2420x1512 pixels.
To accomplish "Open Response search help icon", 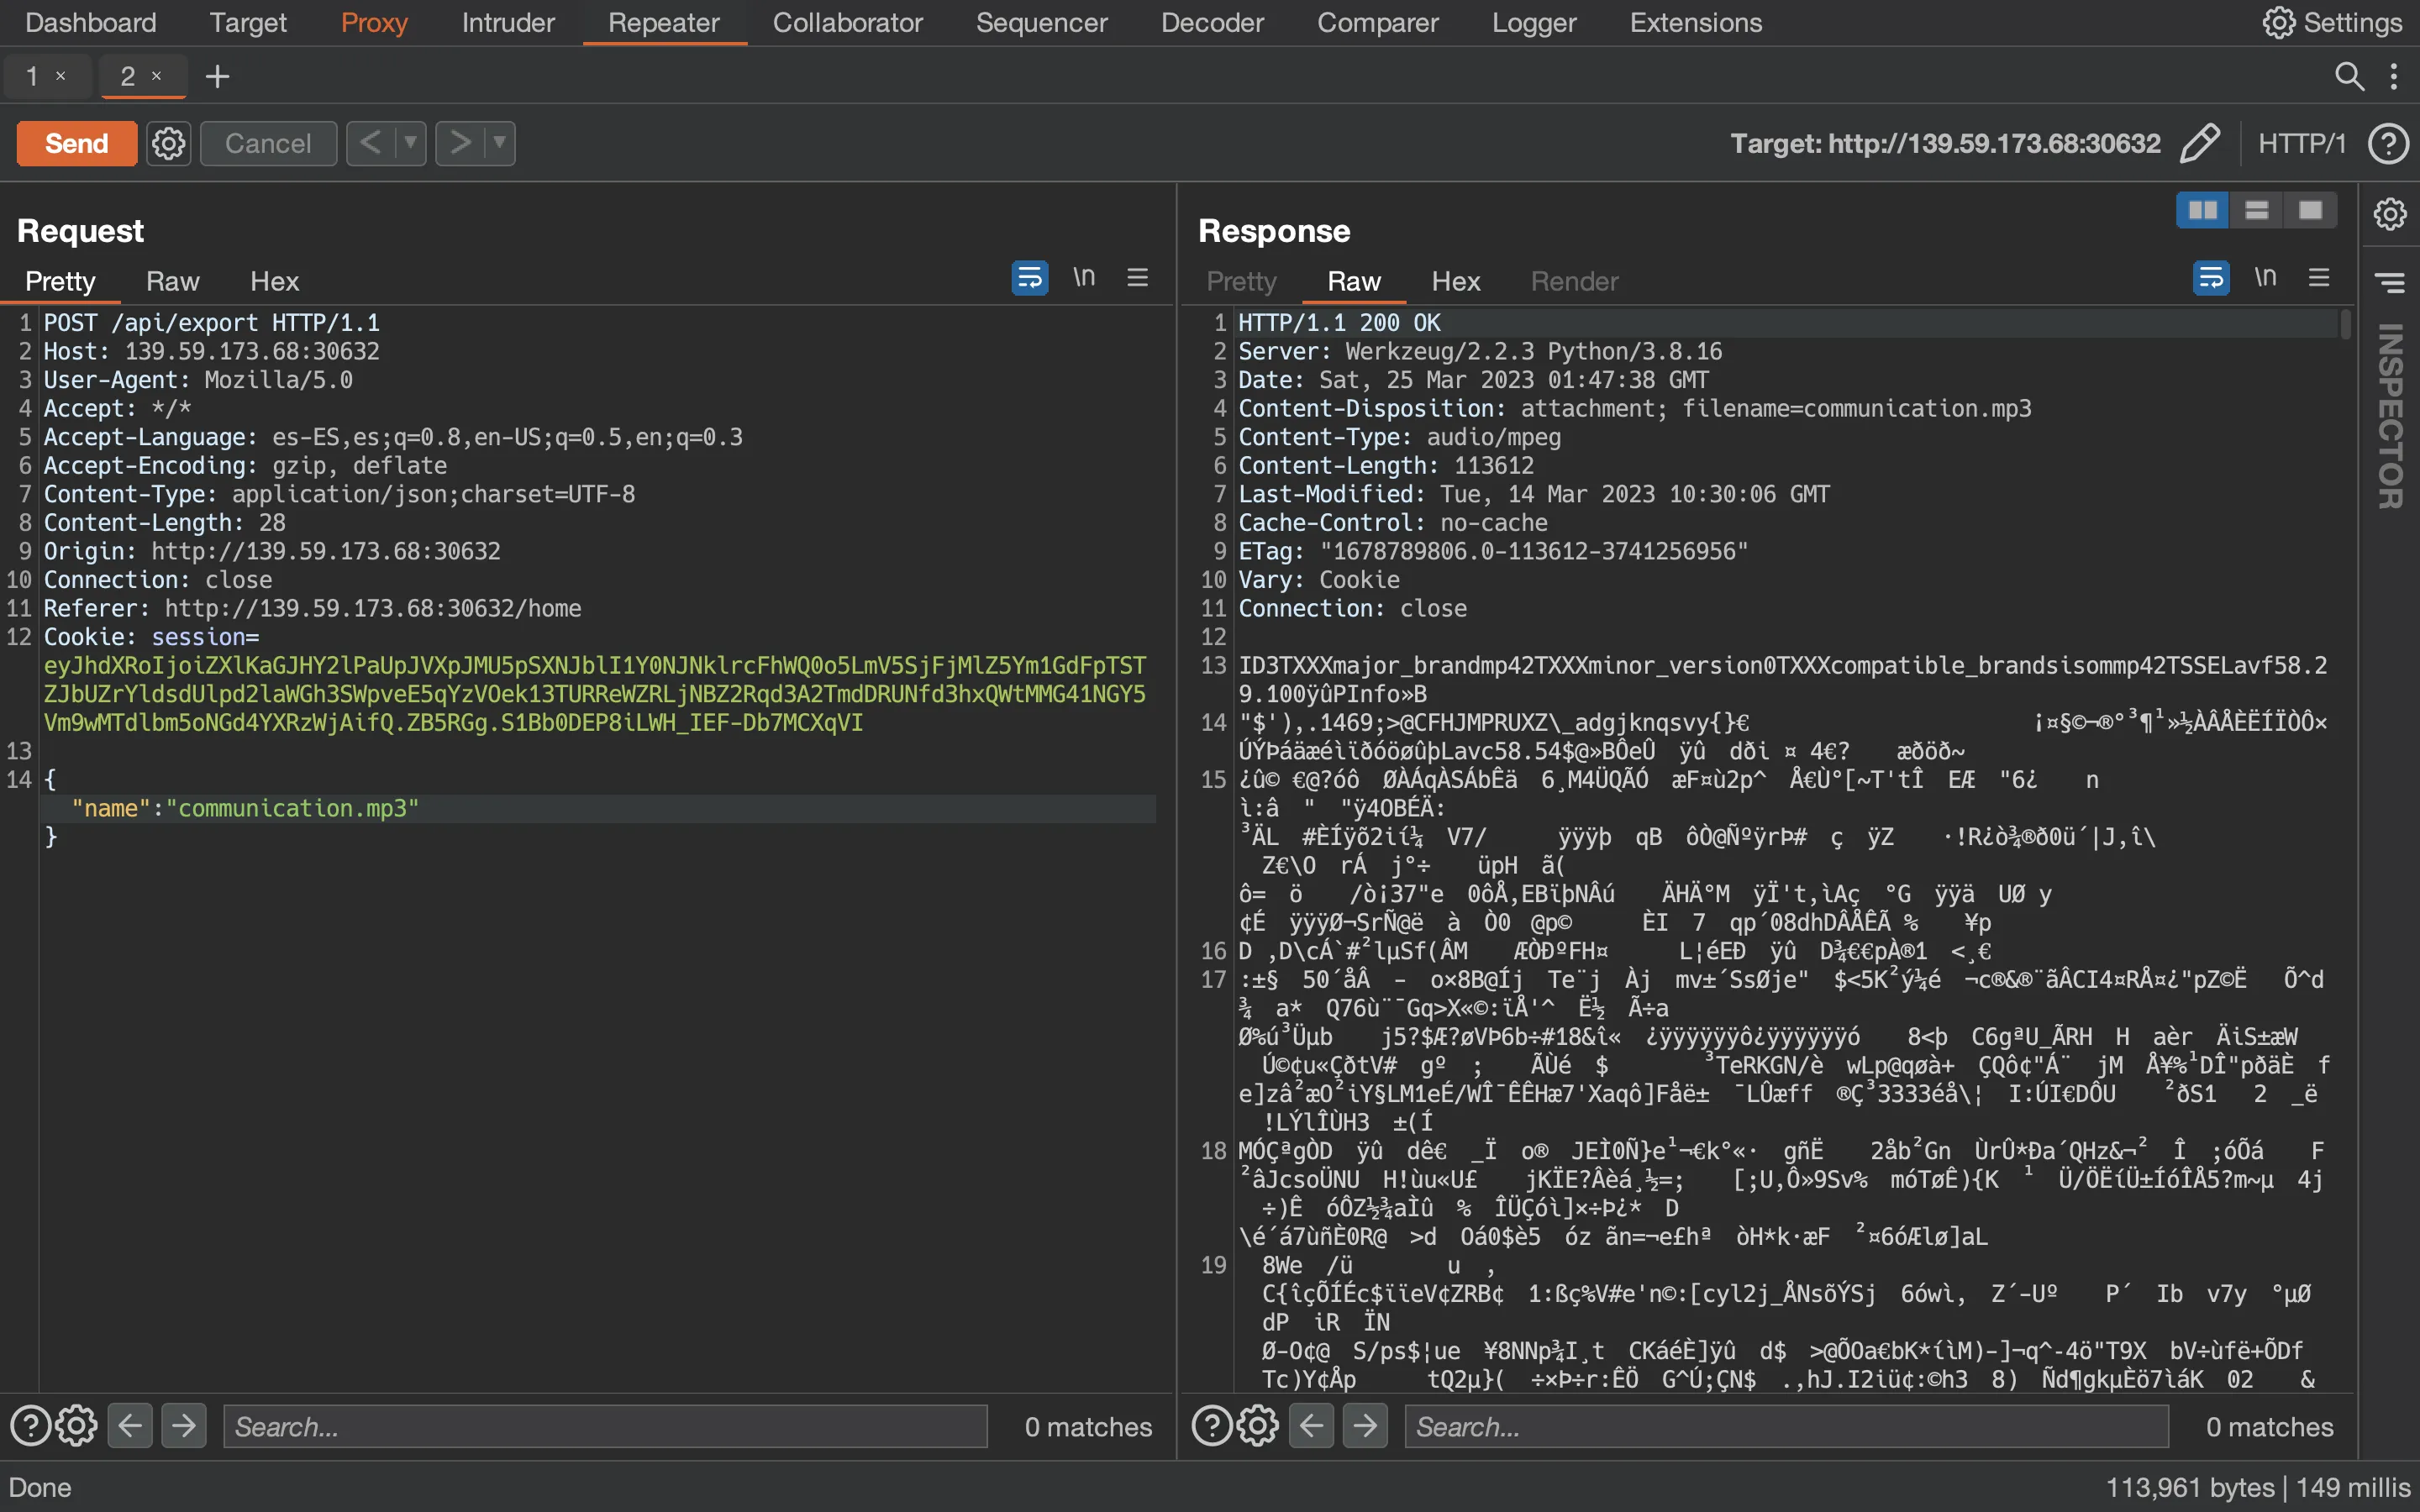I will pos(1212,1426).
